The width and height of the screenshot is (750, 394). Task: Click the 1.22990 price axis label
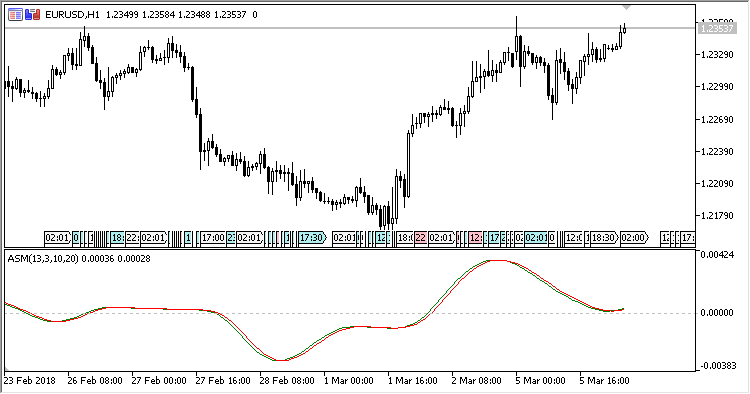717,87
